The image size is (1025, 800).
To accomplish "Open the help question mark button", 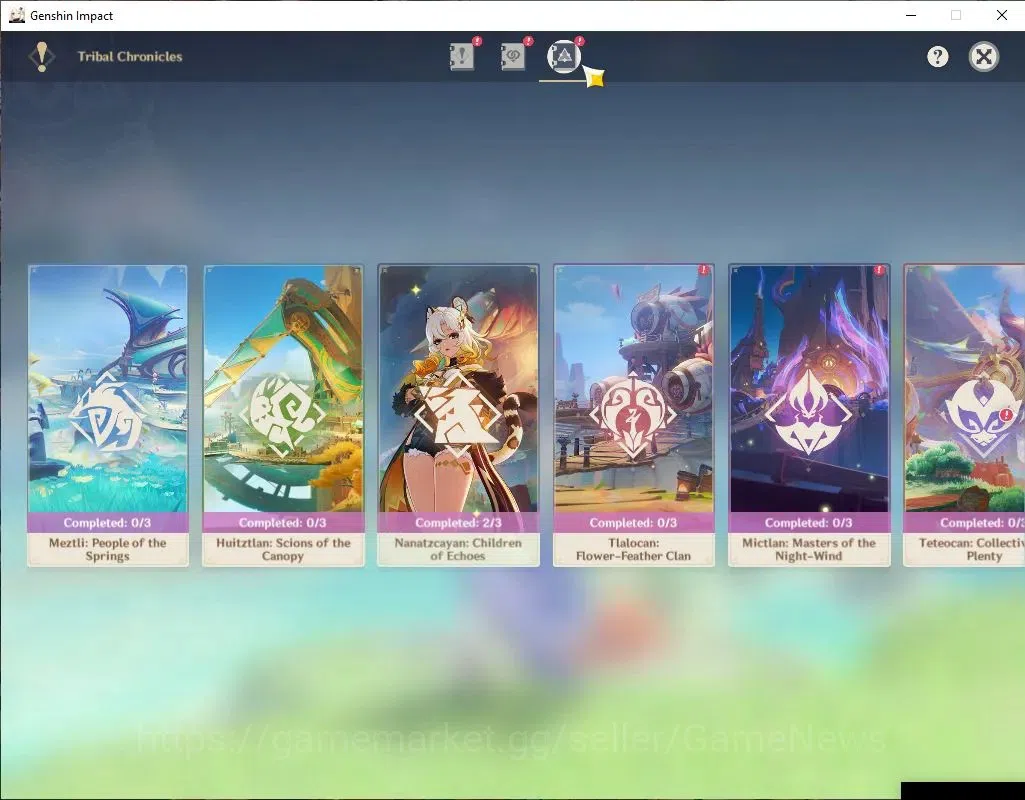I will click(937, 57).
